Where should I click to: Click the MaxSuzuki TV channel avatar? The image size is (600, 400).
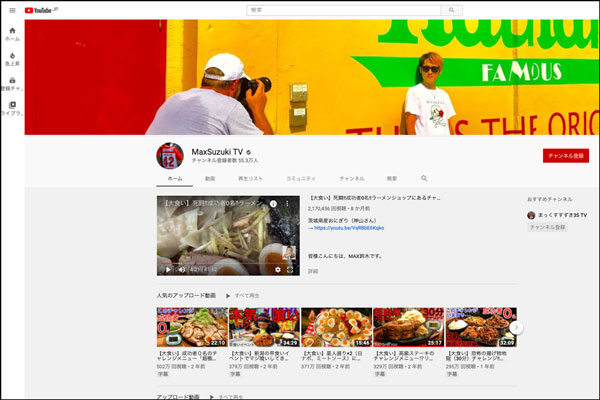tap(169, 156)
